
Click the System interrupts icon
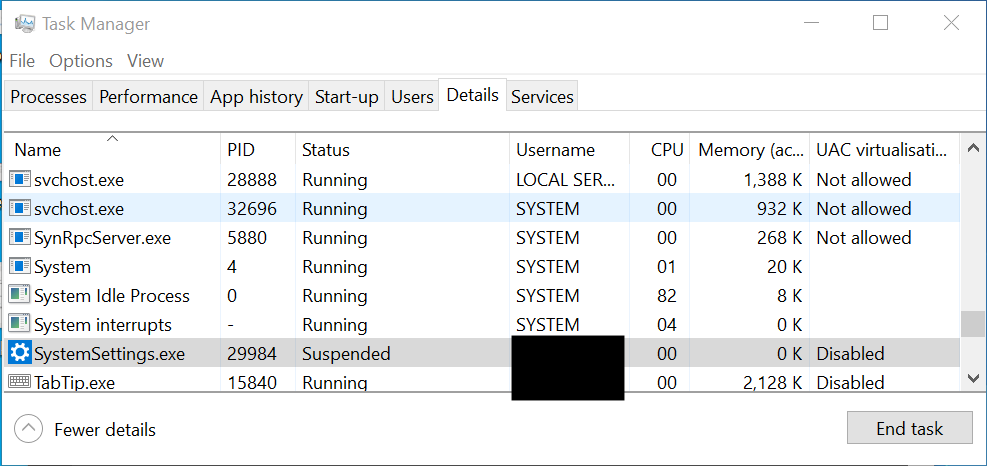coord(20,325)
